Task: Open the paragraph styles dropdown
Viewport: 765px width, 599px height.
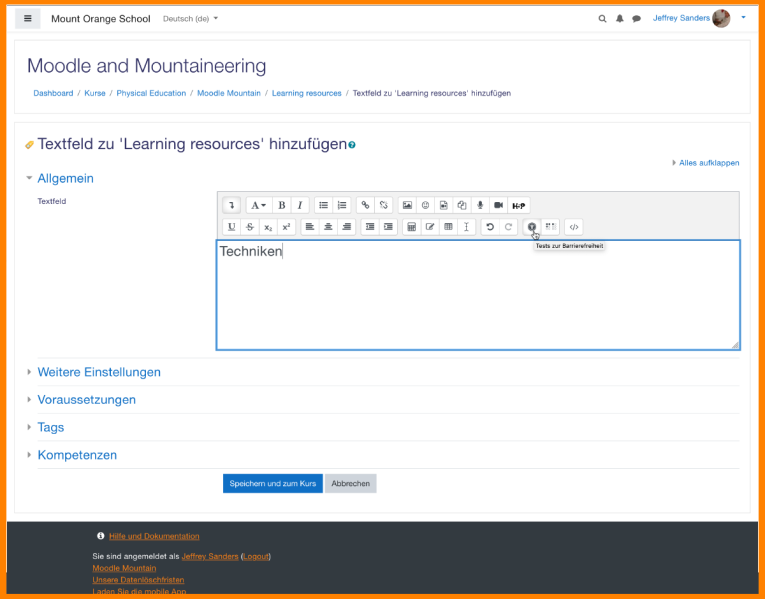Action: 258,205
